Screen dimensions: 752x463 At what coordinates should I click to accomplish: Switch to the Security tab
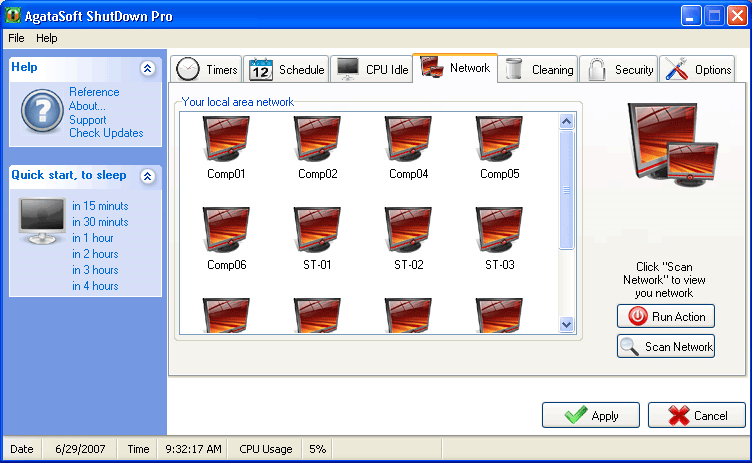(x=620, y=70)
